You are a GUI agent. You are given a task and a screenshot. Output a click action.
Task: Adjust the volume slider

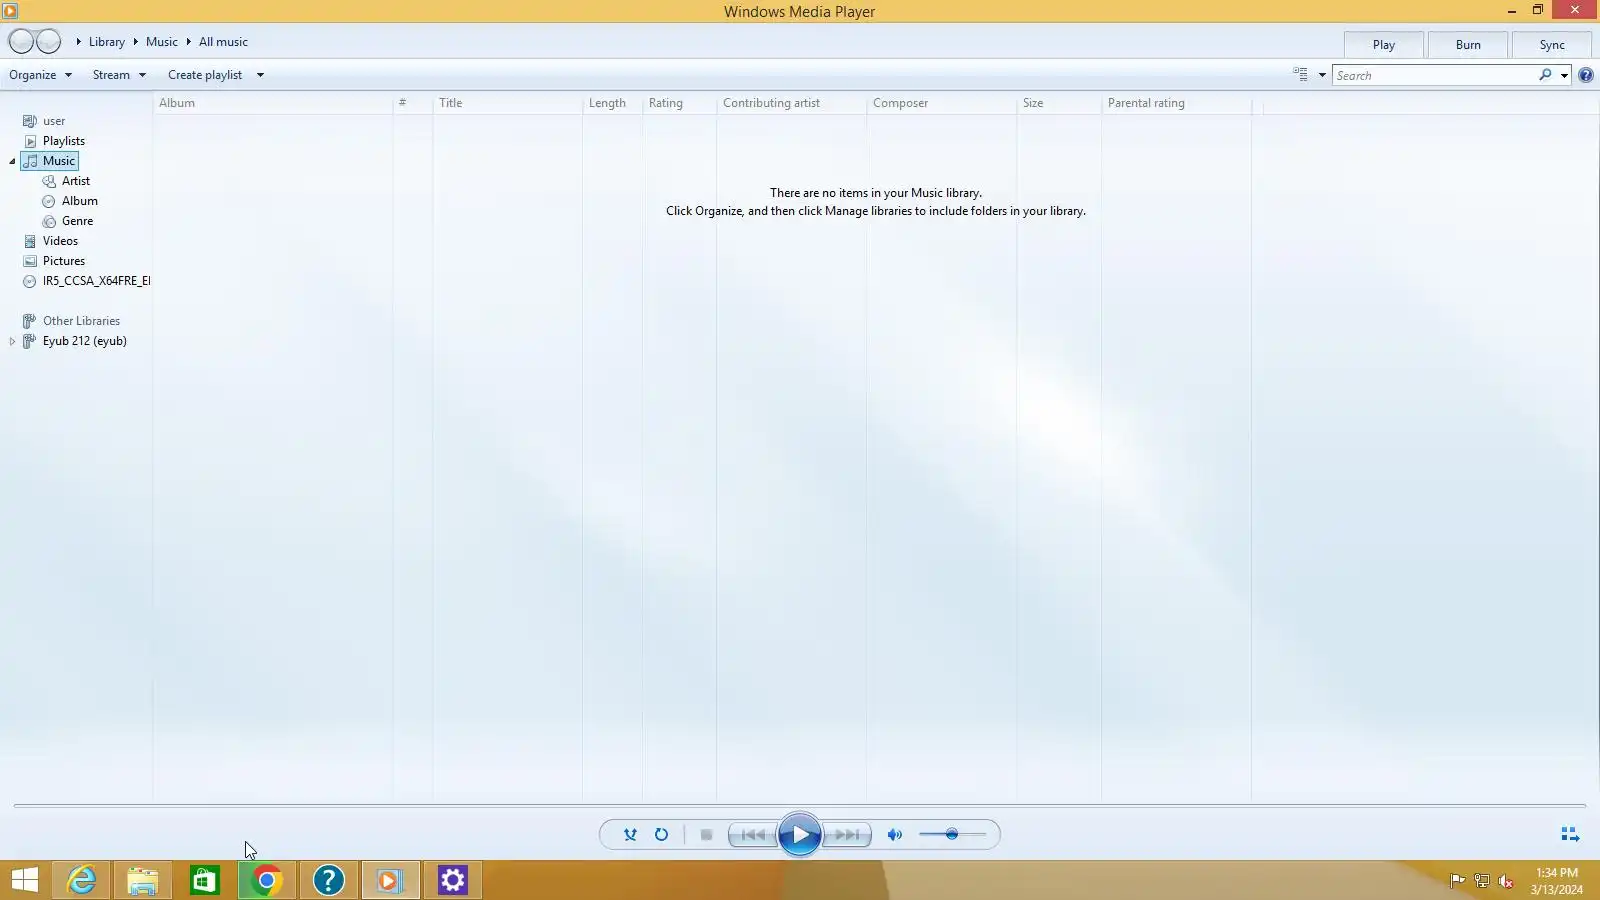[x=952, y=834]
